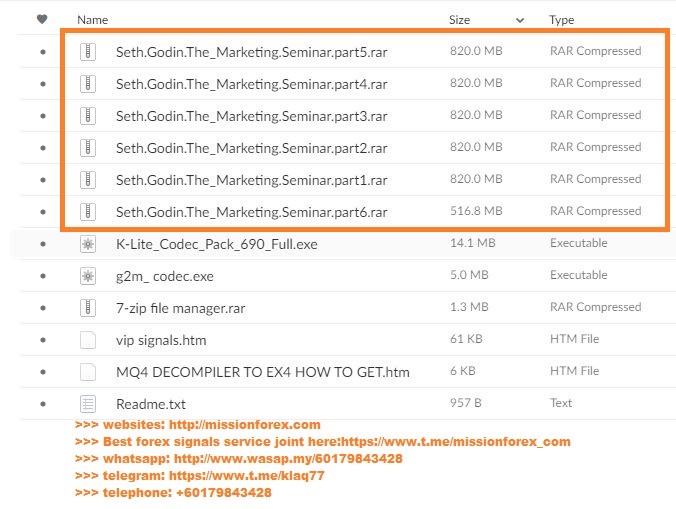676x509 pixels.
Task: Select file g2m_ codec.exe
Action: pyautogui.click(x=165, y=276)
